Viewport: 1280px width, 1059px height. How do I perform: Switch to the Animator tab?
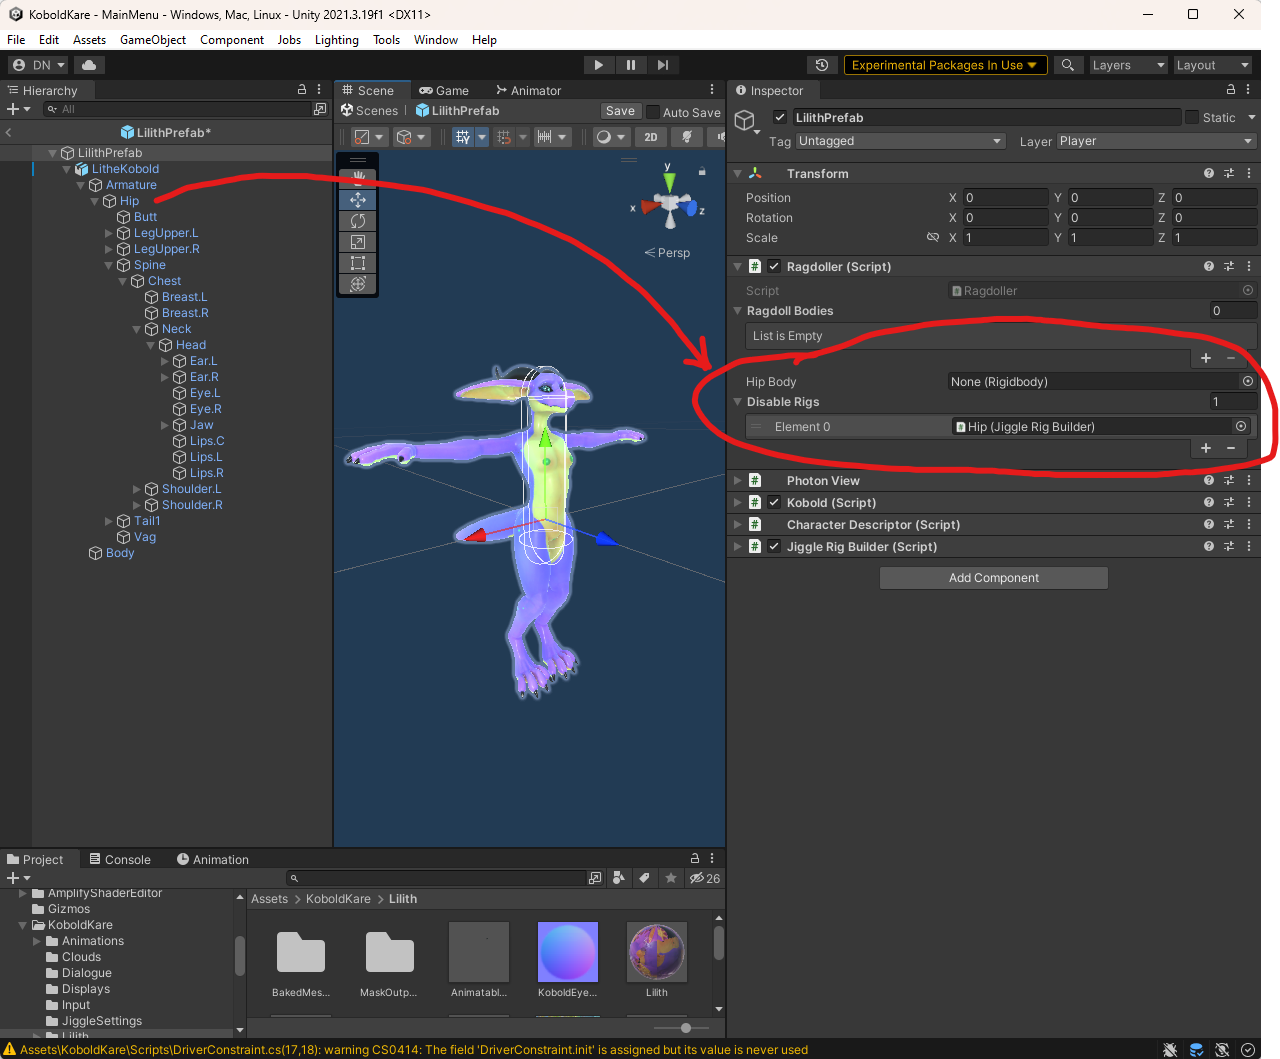tap(529, 90)
